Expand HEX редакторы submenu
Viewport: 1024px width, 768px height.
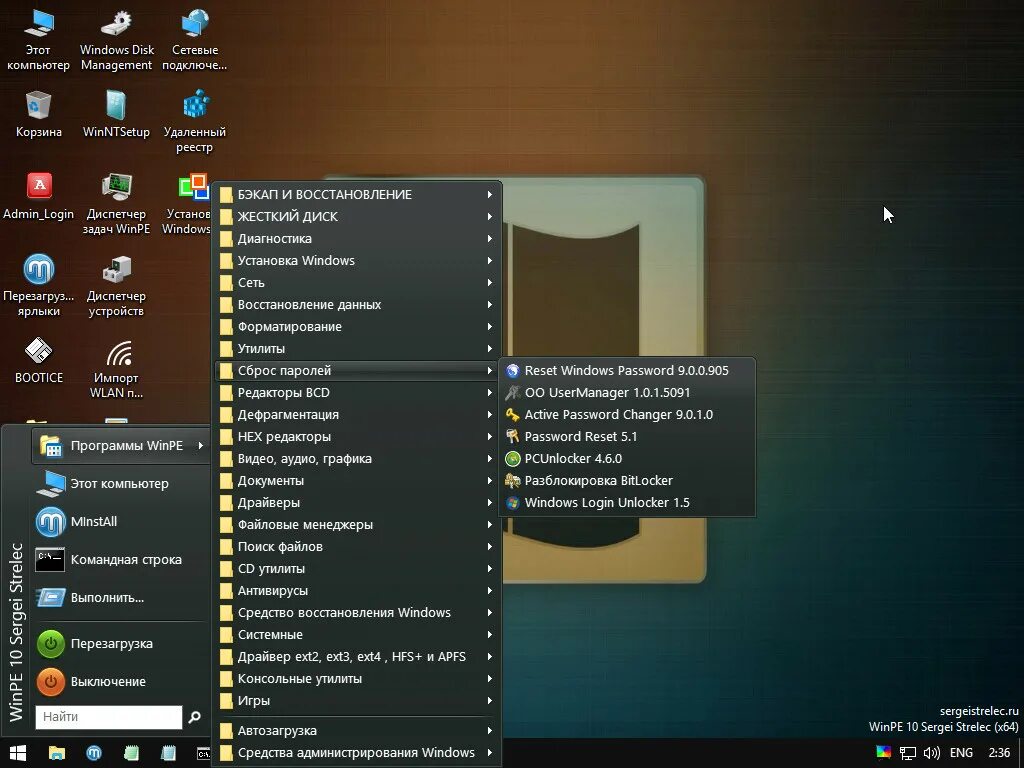tap(357, 436)
